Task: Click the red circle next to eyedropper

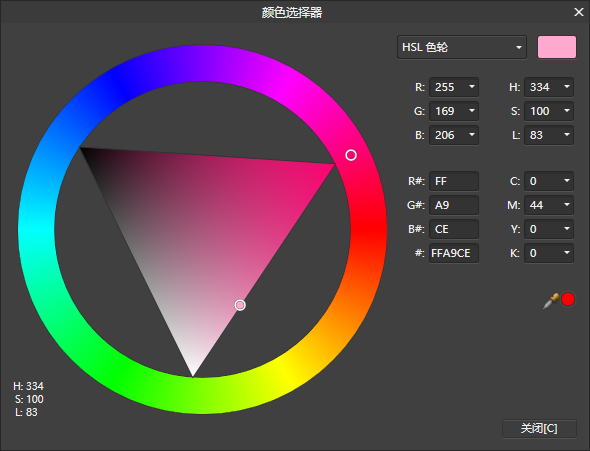Action: tap(568, 299)
